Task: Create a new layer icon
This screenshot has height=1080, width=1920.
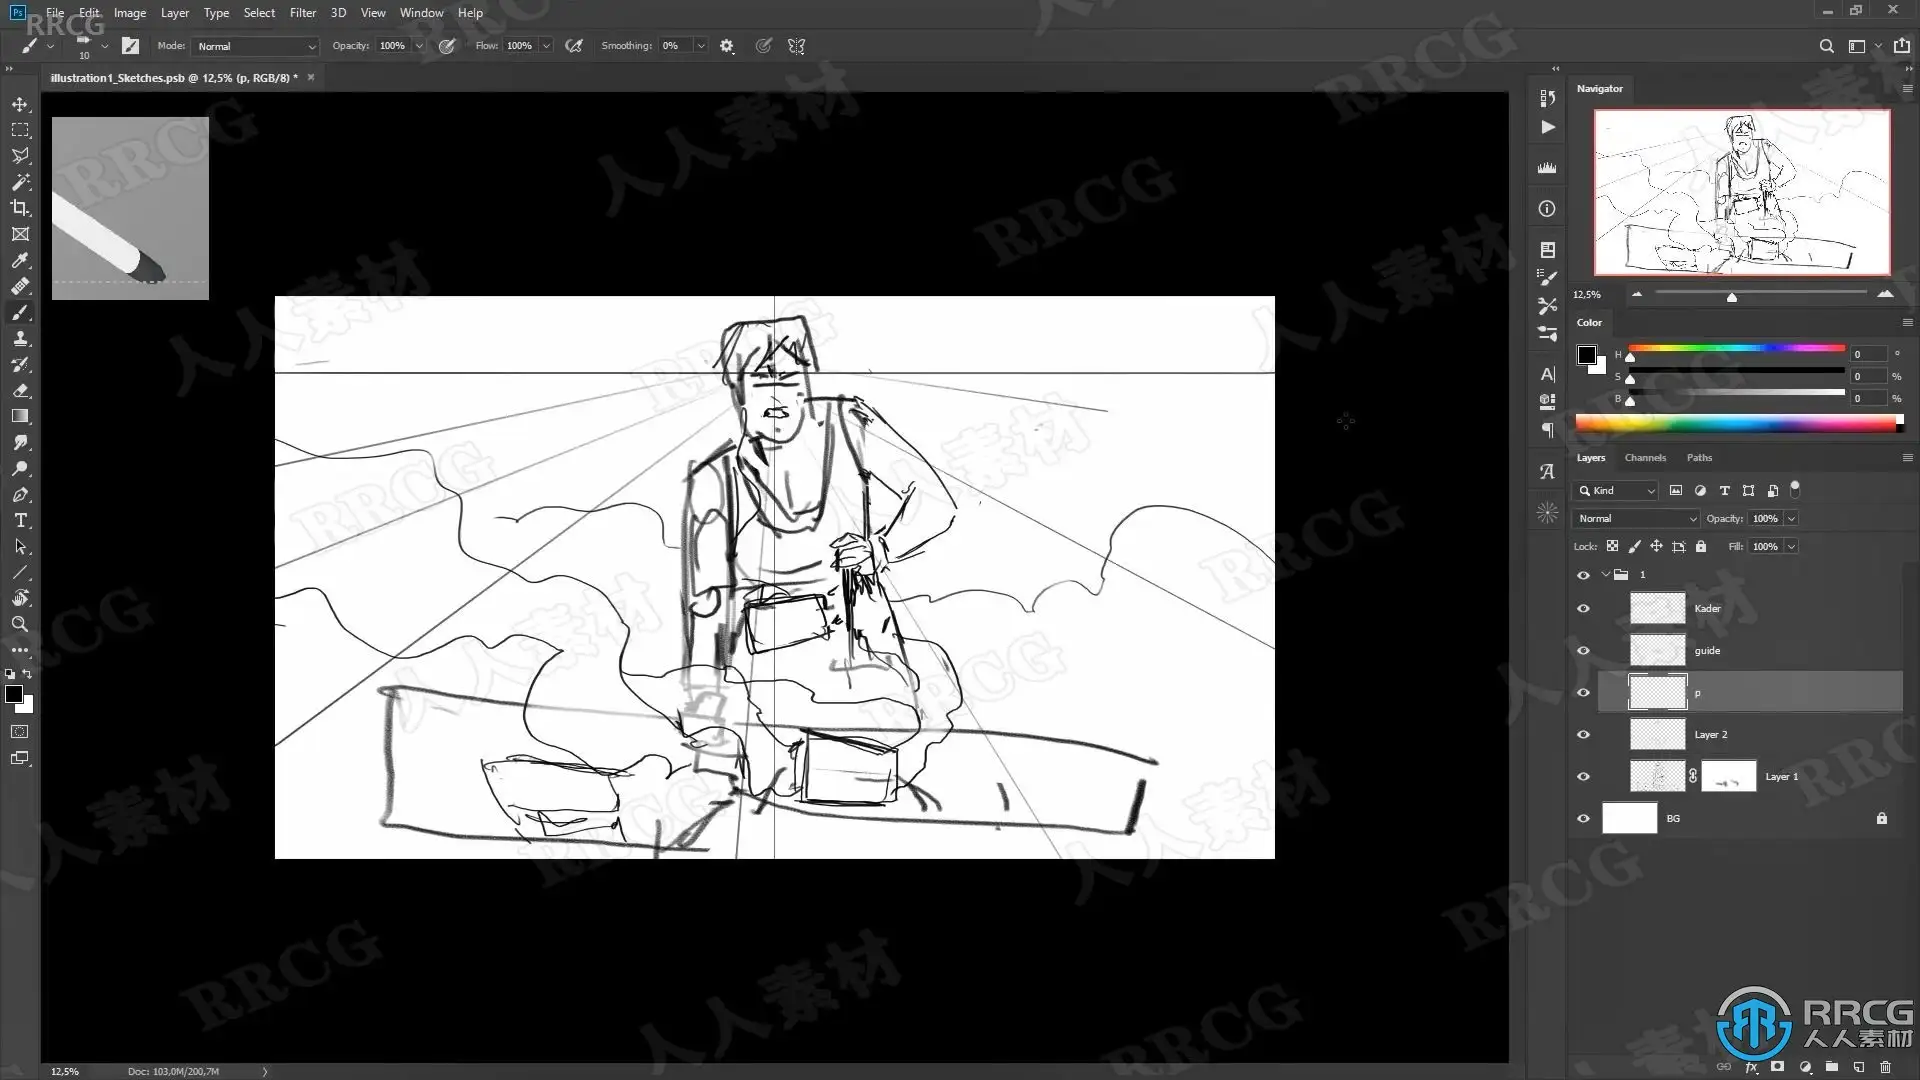Action: 1858,1067
